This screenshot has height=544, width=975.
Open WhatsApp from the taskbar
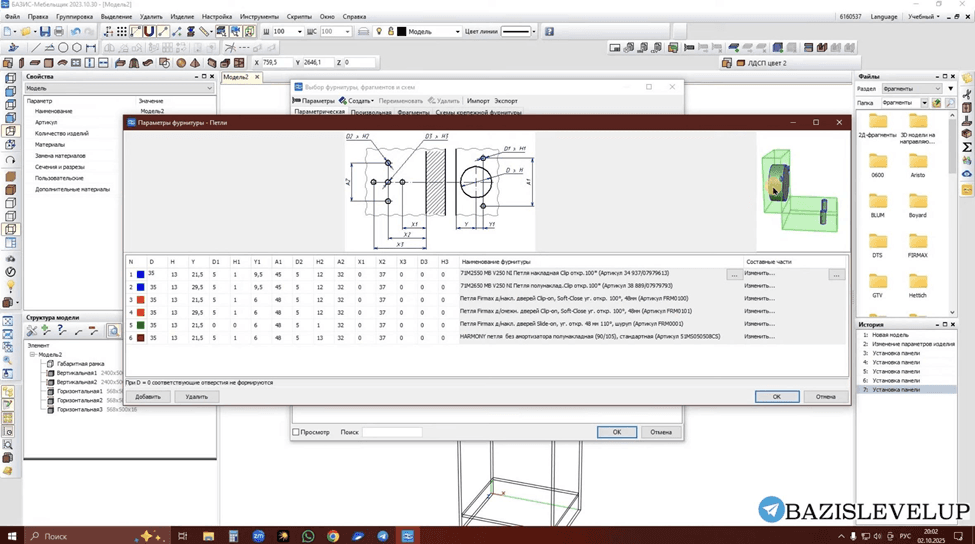coord(308,536)
